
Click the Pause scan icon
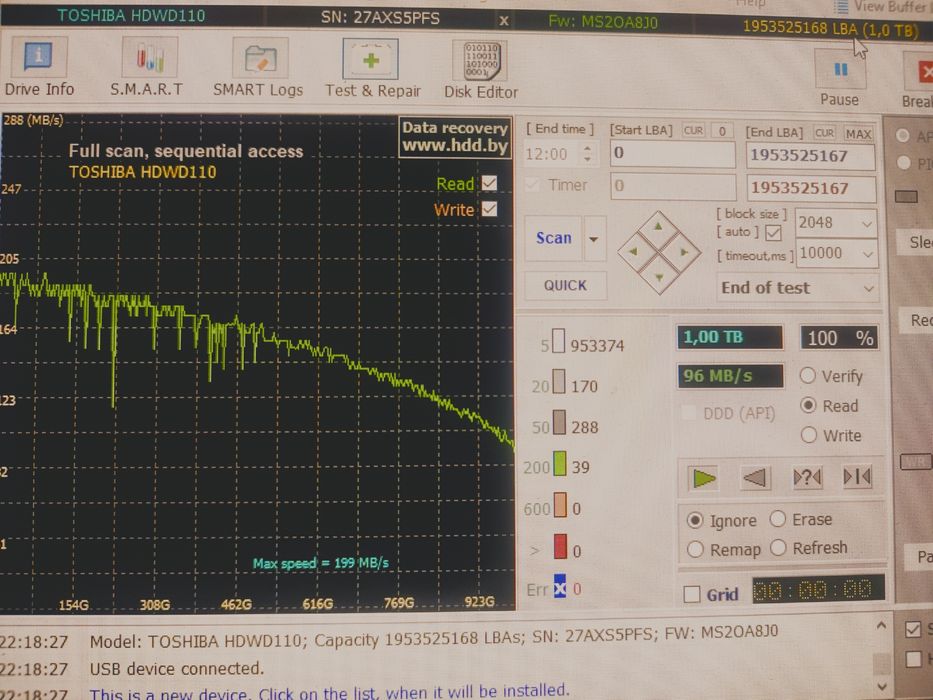(x=840, y=70)
